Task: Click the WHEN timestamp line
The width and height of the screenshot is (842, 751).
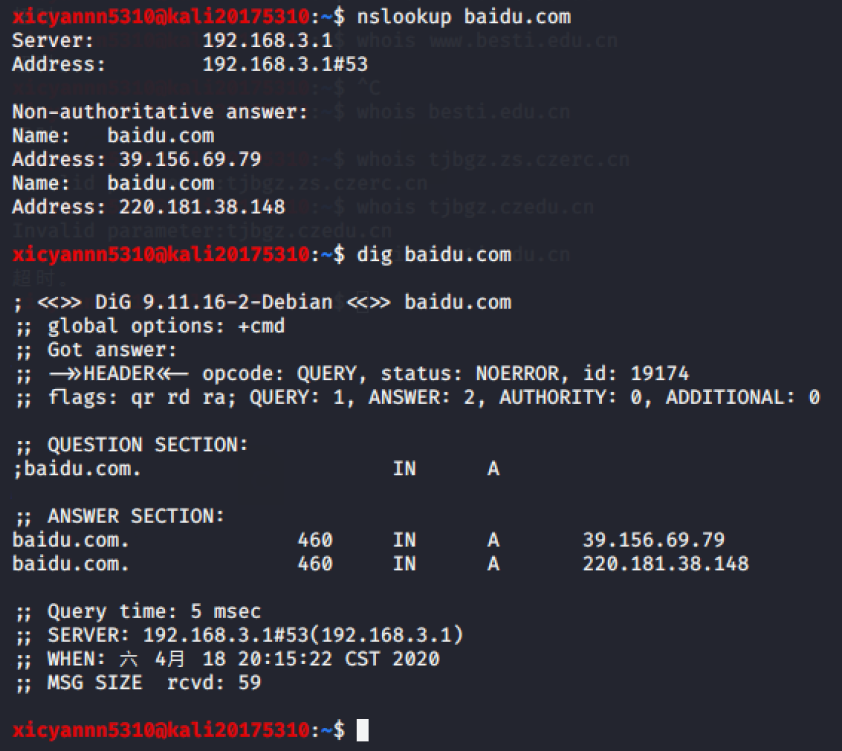Action: pos(228,659)
